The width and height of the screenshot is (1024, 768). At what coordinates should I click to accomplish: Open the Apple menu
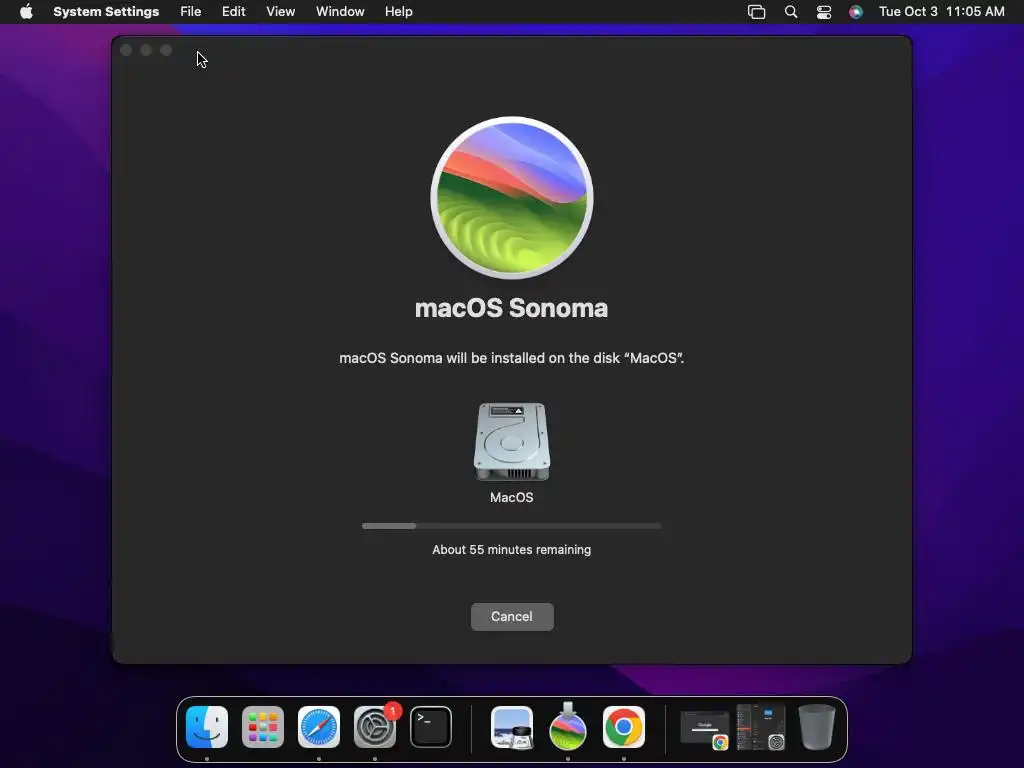click(x=26, y=12)
